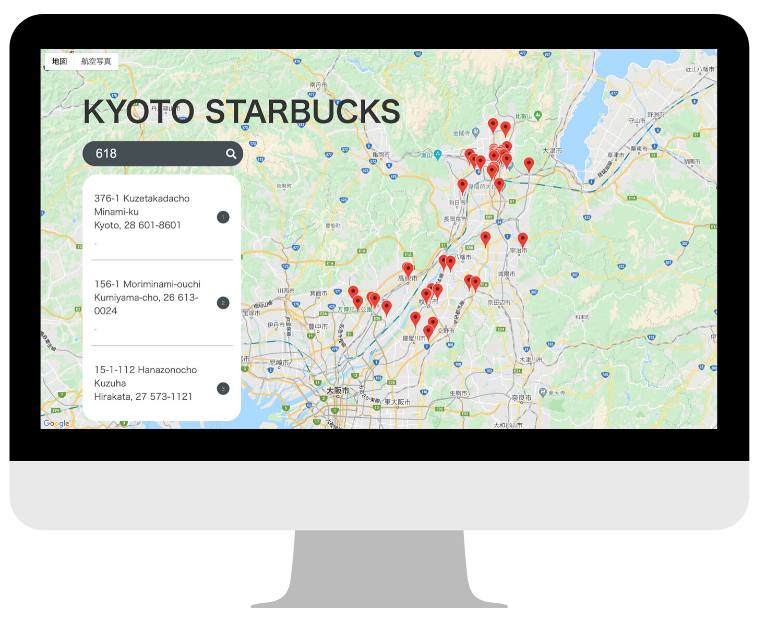The image size is (762, 624).
Task: Click the lone red pin nearest 大津市
Action: click(529, 164)
